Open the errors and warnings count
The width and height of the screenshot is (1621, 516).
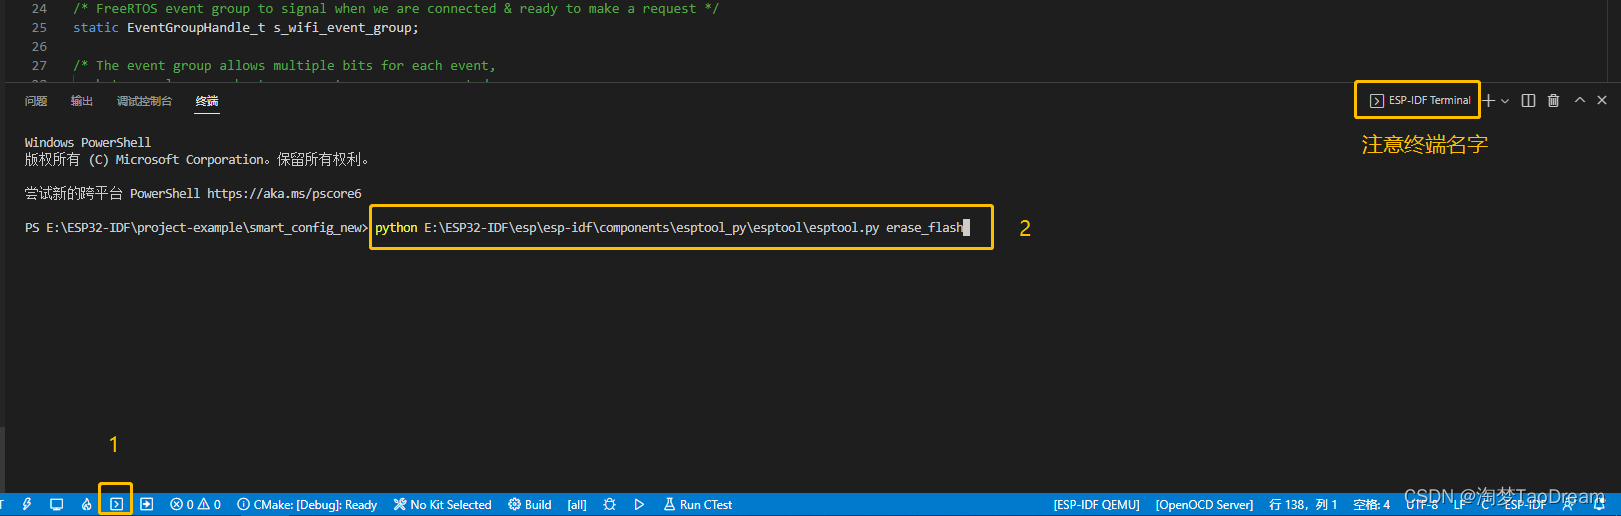coord(195,504)
